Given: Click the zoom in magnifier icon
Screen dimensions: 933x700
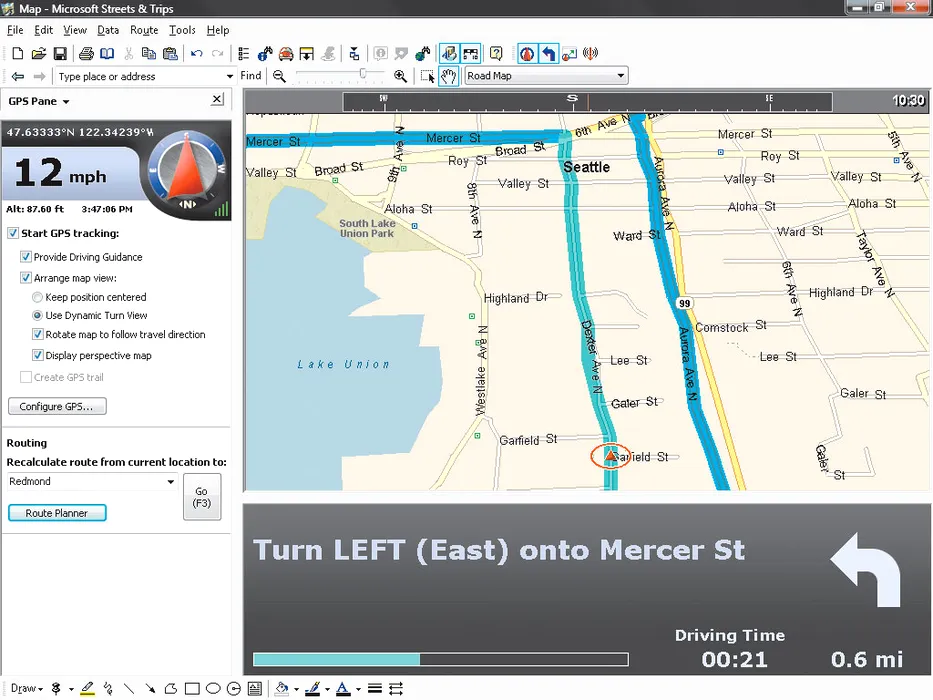Looking at the screenshot, I should 401,76.
